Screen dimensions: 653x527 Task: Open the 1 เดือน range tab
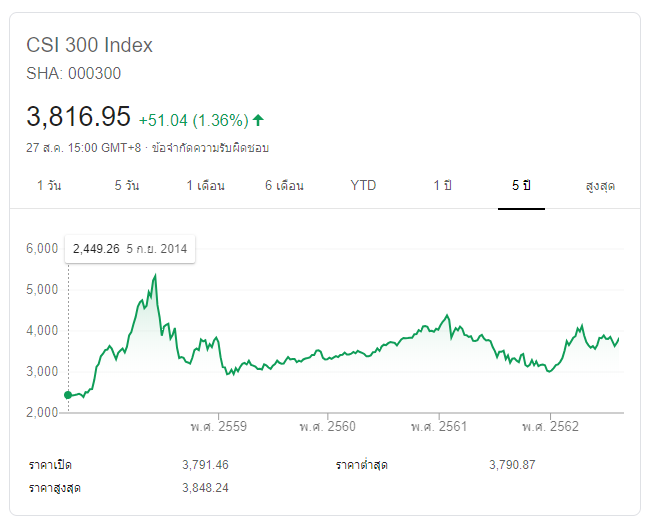pos(205,186)
